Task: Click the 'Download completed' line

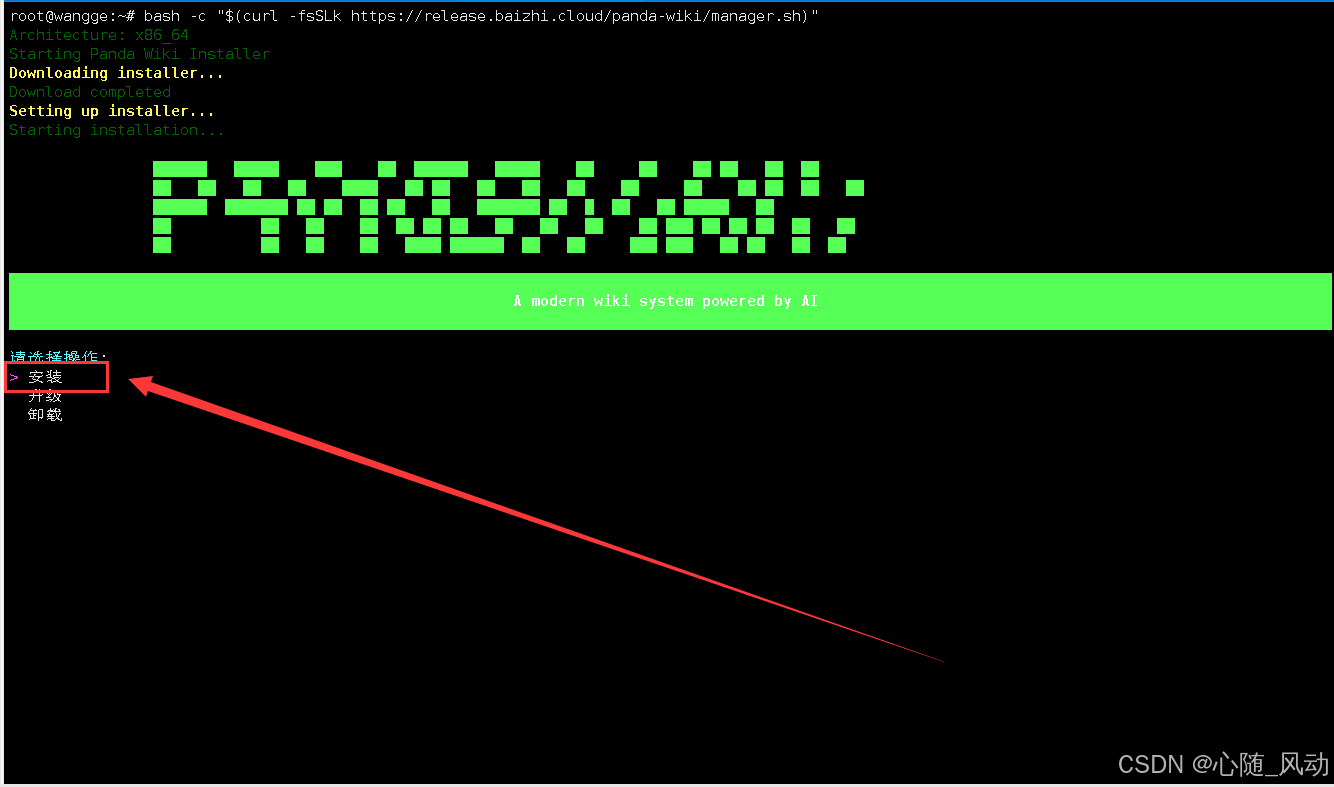Action: pos(90,92)
